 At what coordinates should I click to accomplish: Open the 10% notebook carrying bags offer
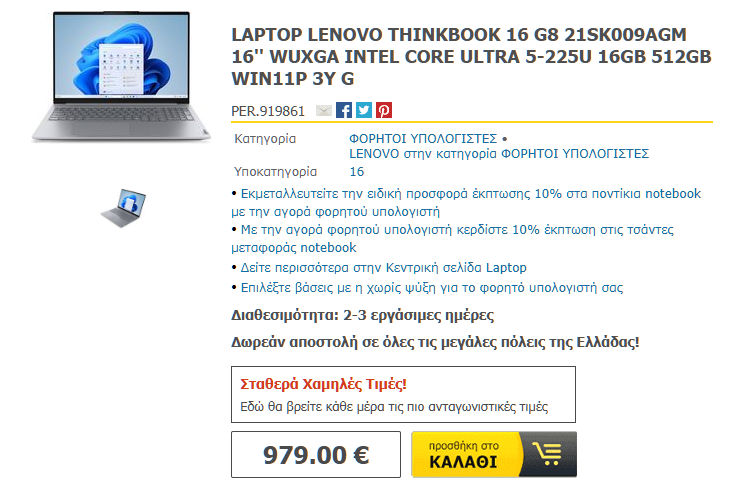point(452,239)
